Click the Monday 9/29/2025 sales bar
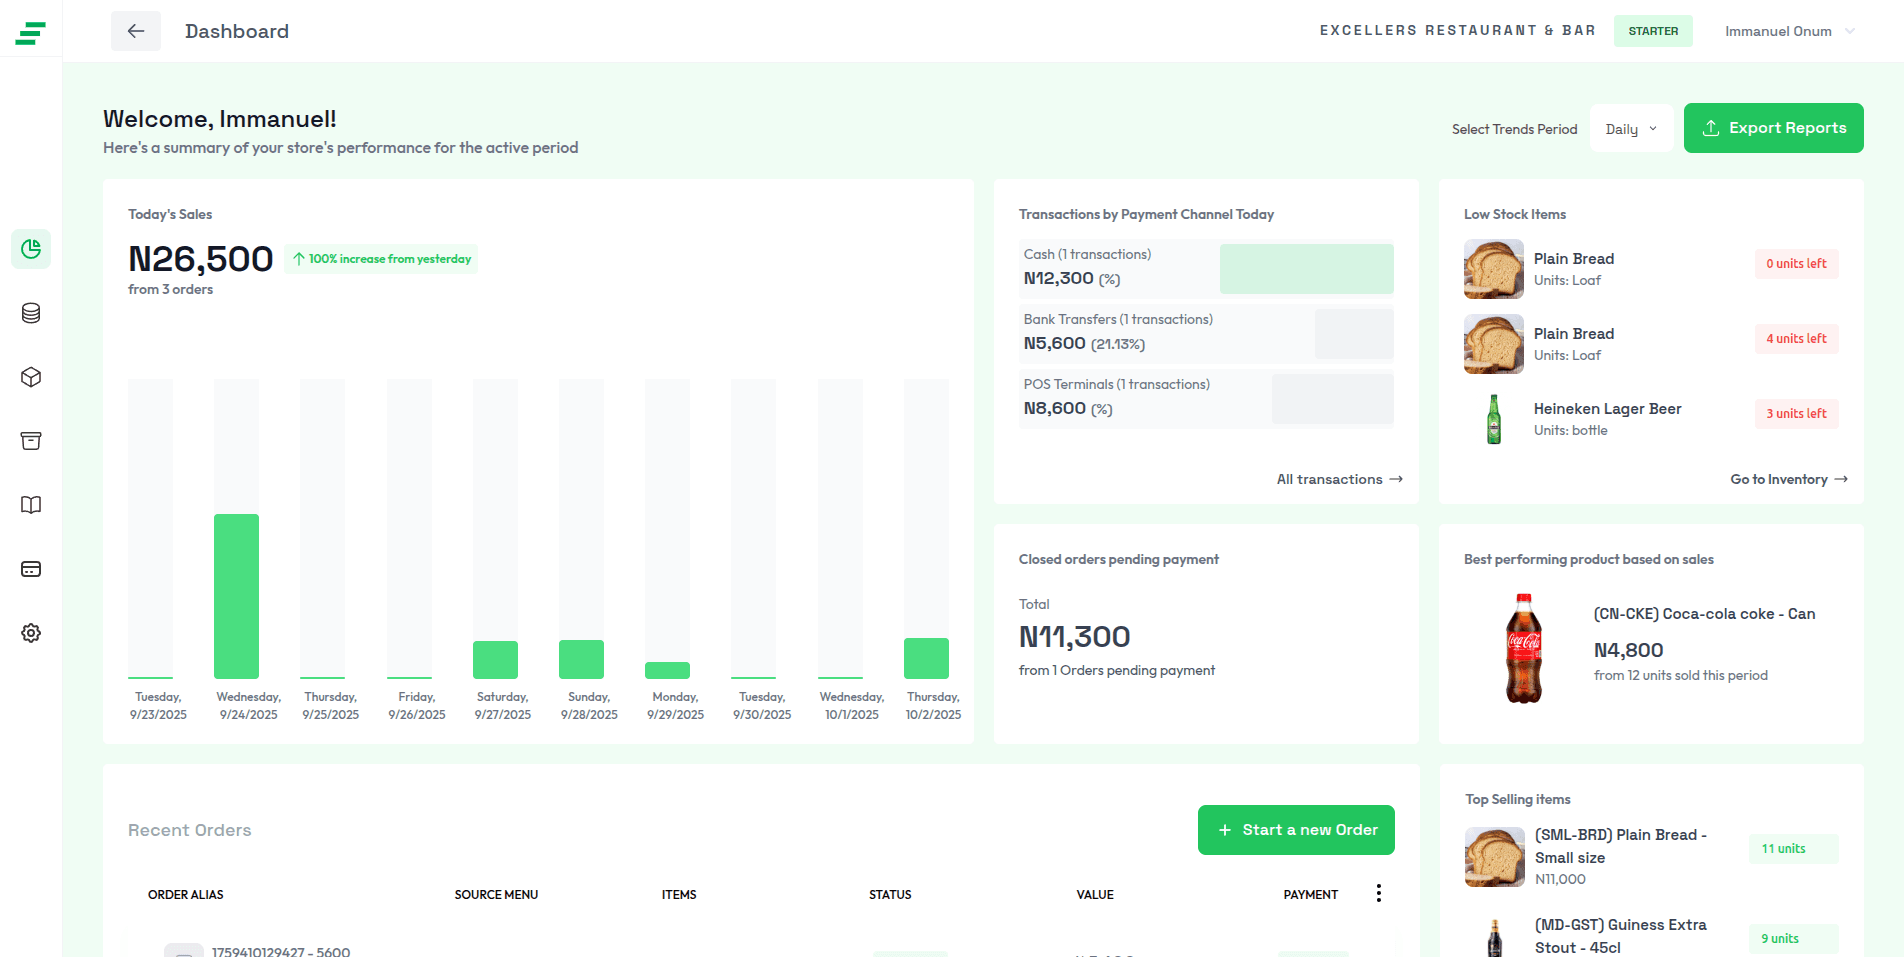Viewport: 1904px width, 957px height. point(667,670)
